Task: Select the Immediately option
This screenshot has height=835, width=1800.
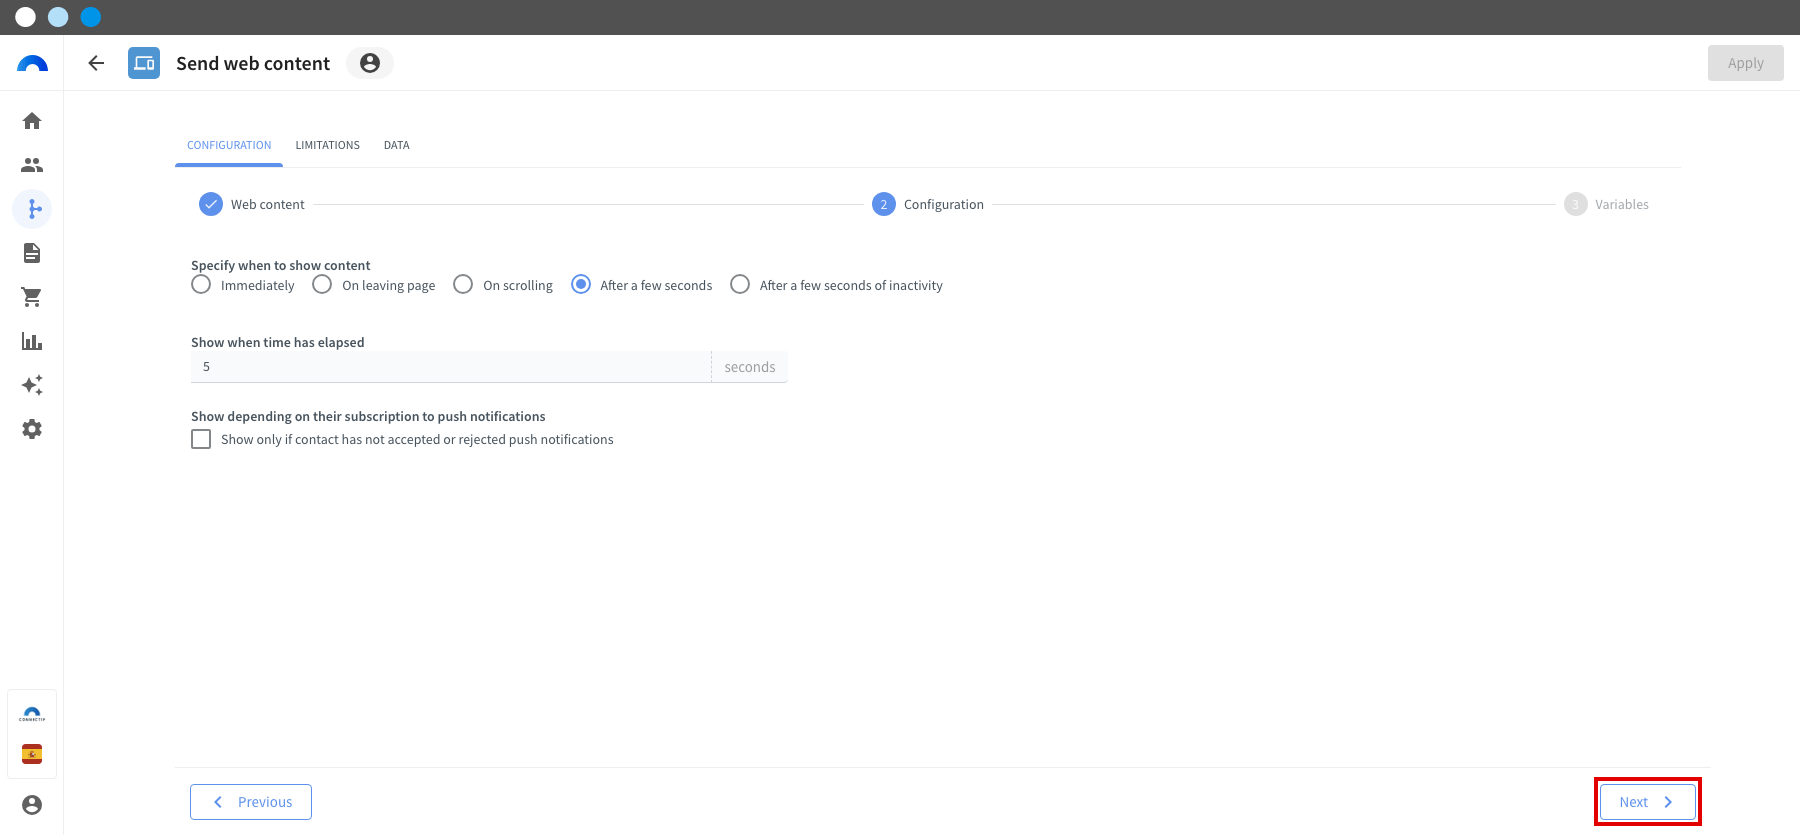Action: (201, 284)
